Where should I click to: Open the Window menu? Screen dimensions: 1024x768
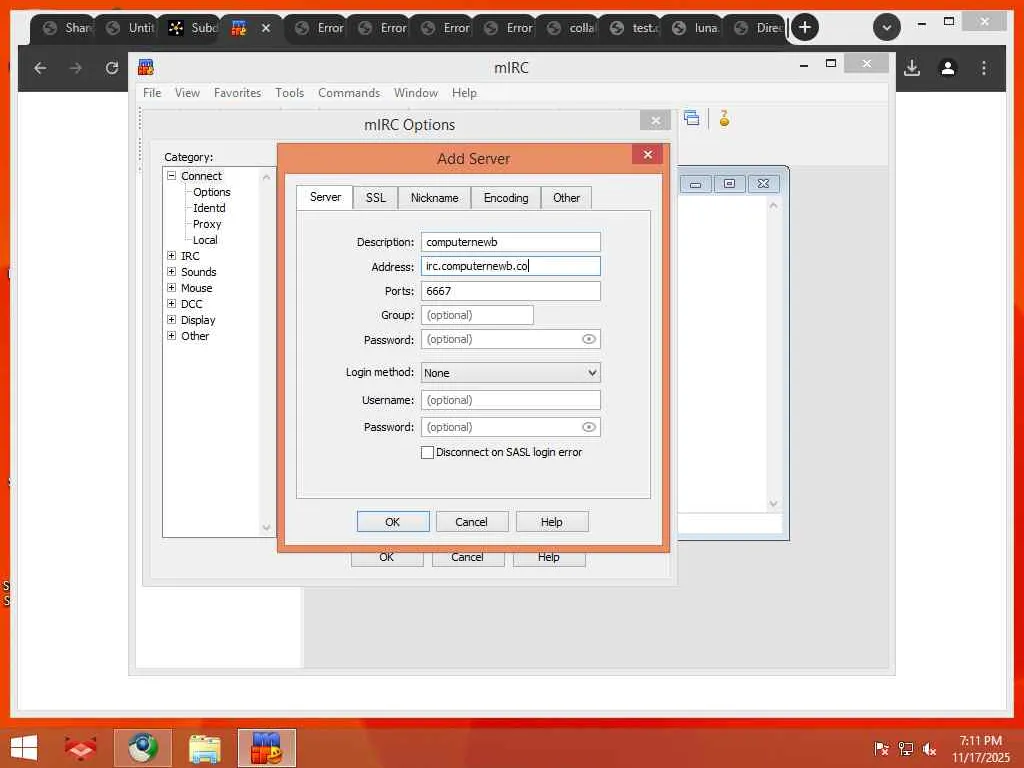[416, 93]
